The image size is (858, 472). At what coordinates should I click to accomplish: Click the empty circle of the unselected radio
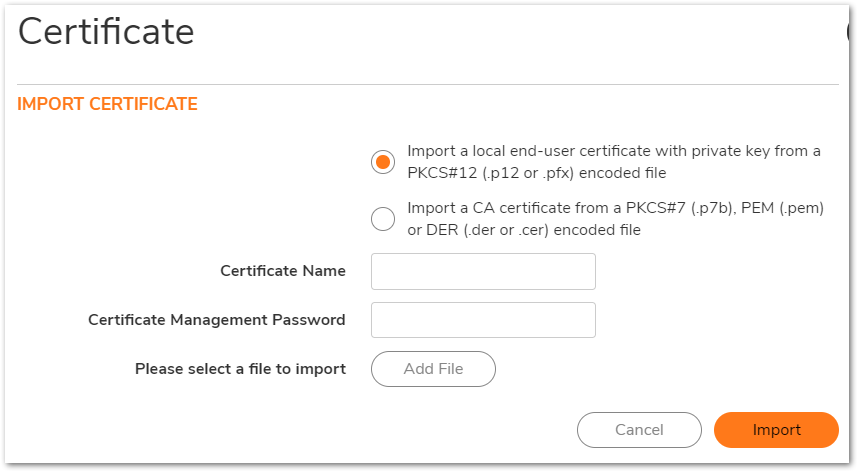pos(383,219)
